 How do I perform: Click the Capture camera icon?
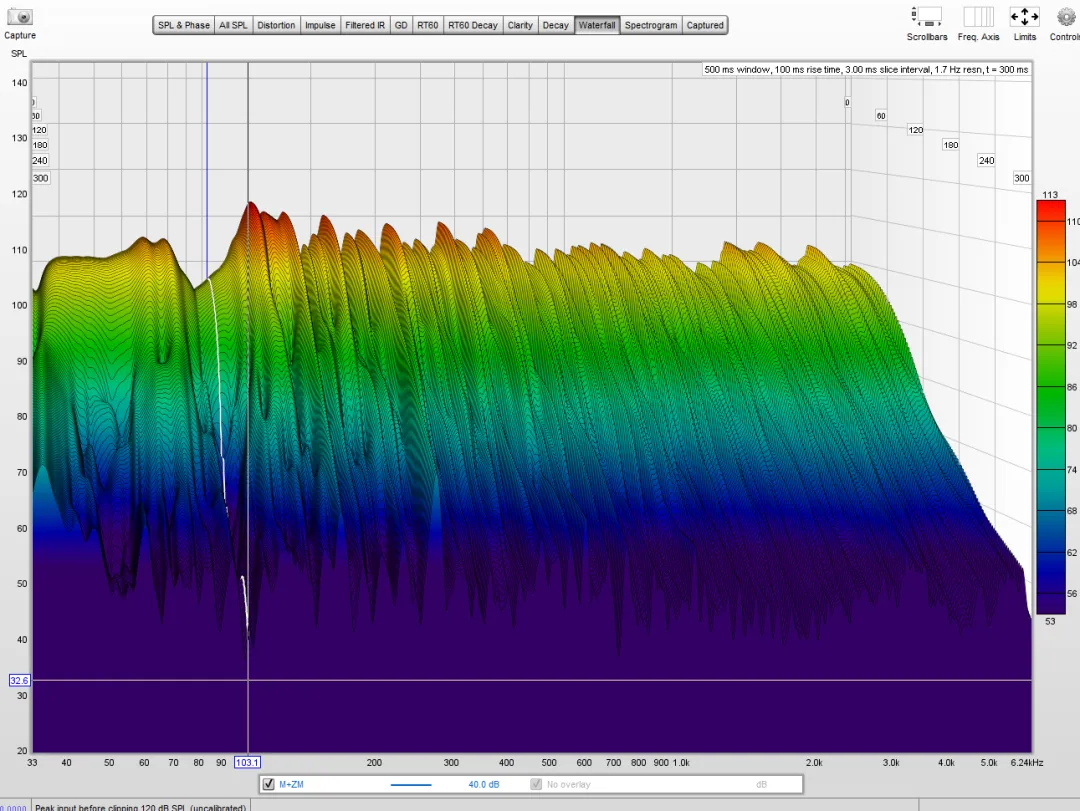20,17
